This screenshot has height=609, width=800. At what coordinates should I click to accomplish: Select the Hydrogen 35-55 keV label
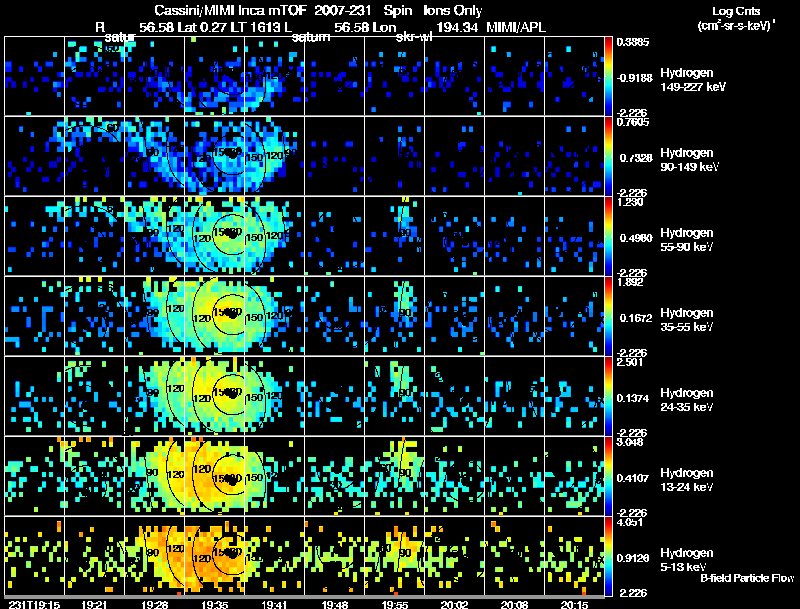[x=687, y=320]
